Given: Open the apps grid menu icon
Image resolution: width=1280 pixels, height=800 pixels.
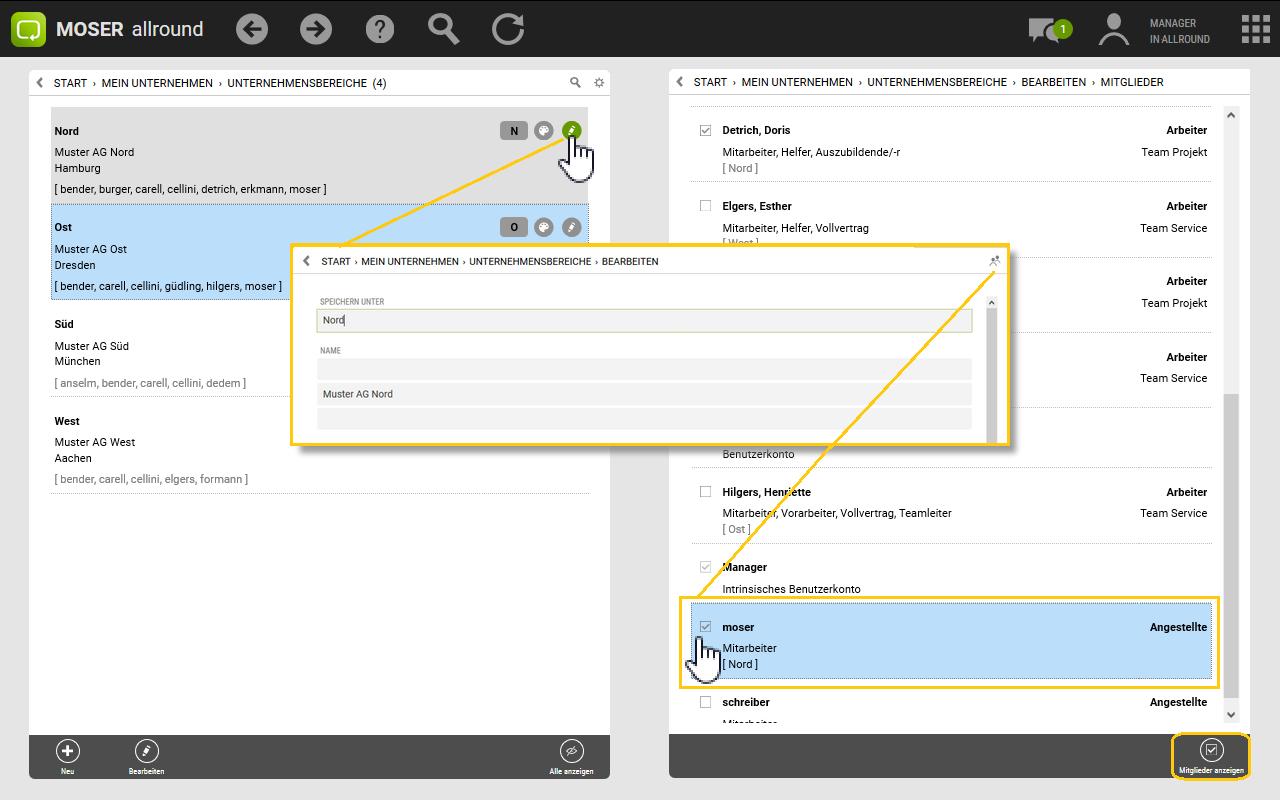Looking at the screenshot, I should [1255, 29].
